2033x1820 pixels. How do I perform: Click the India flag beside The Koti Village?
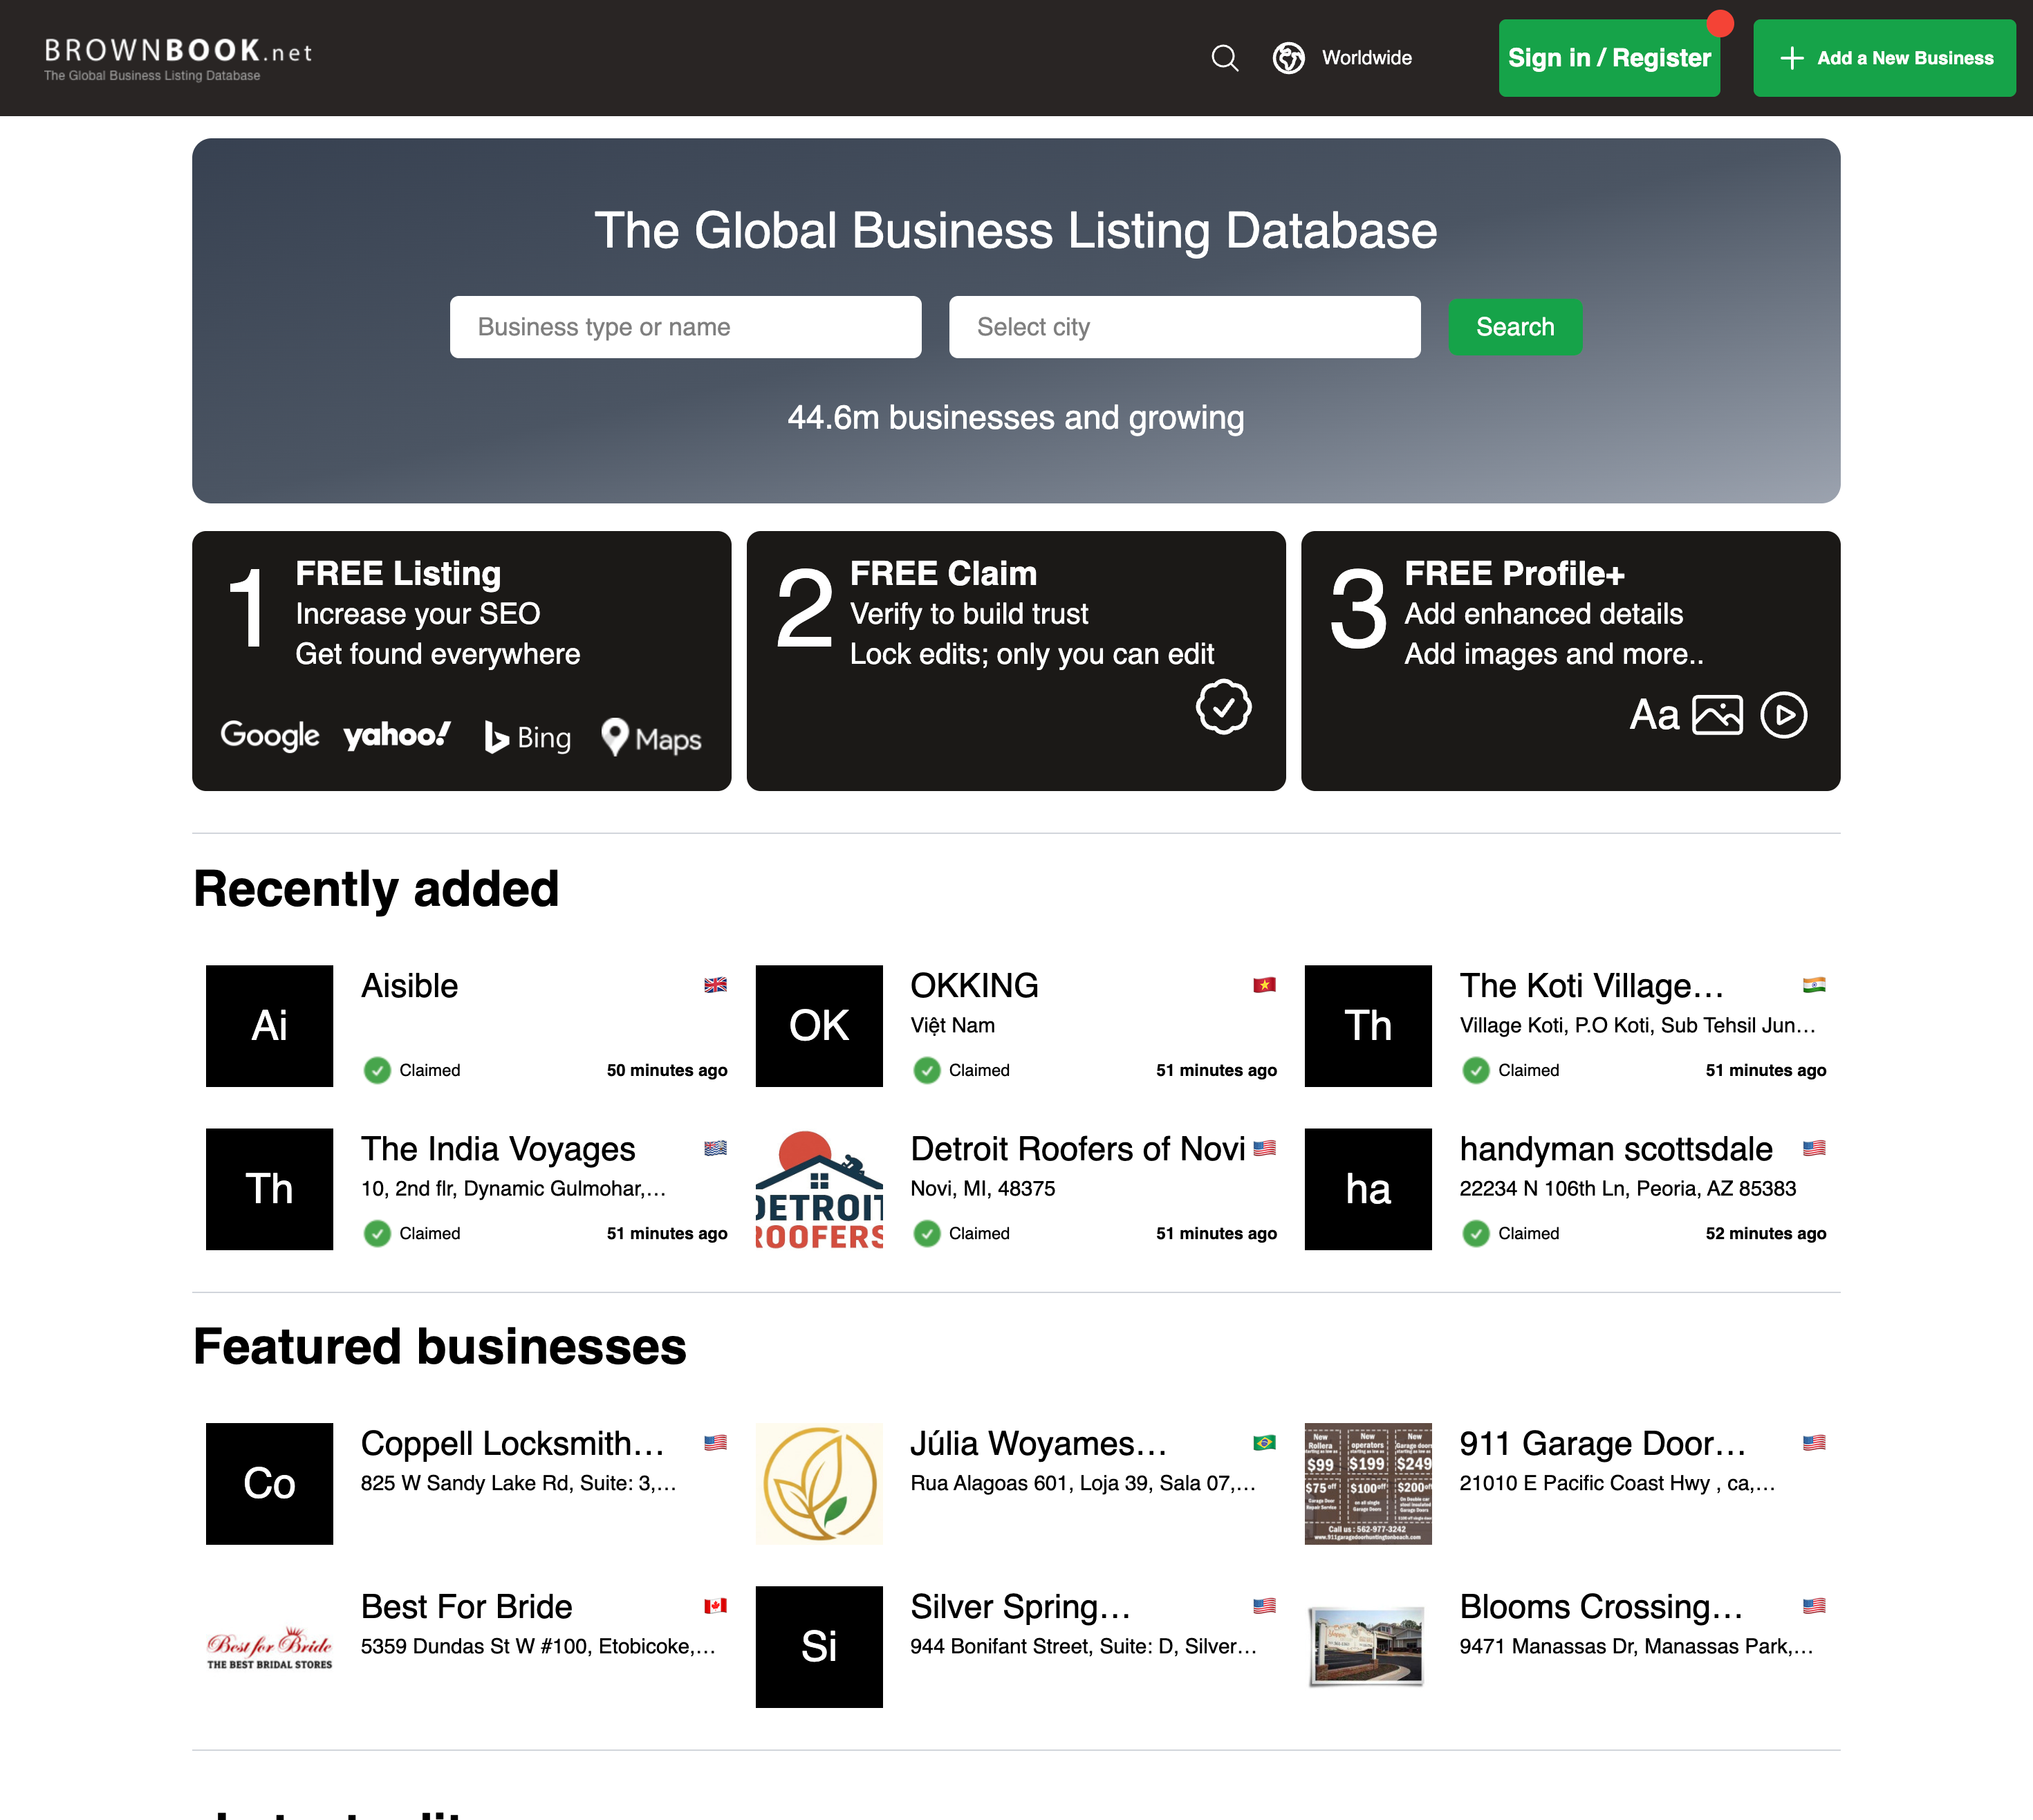(x=1814, y=985)
